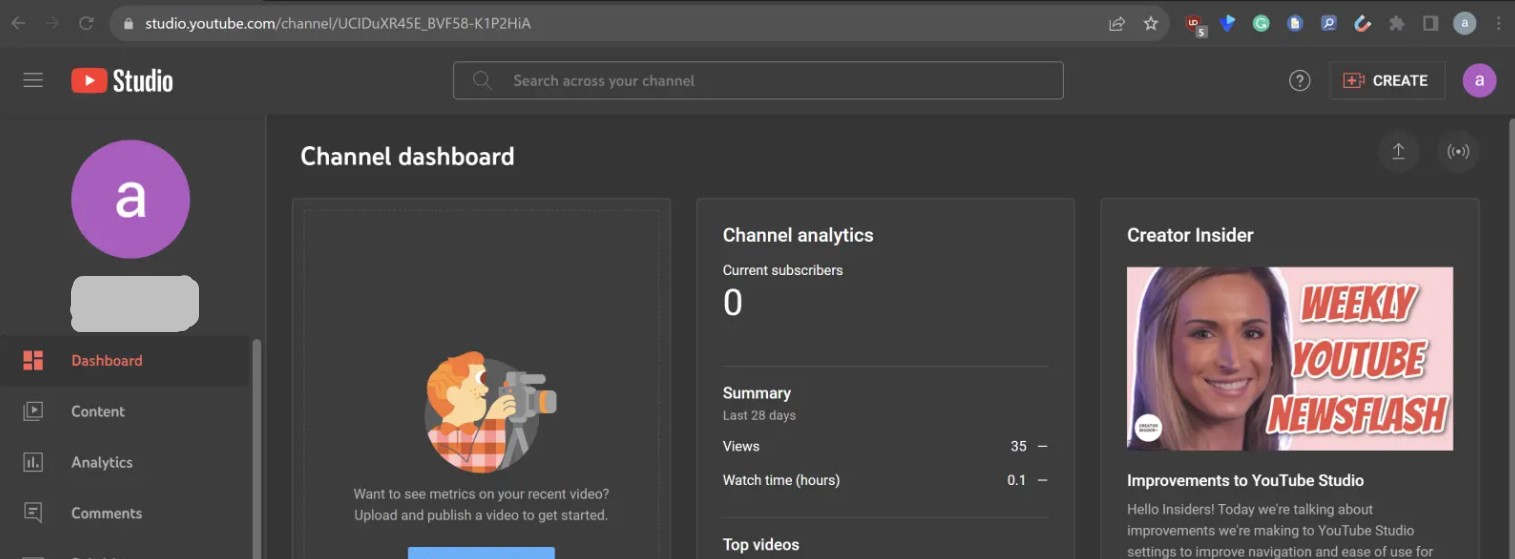The image size is (1515, 559).
Task: Click the blue upload button under illustration
Action: tap(481, 553)
